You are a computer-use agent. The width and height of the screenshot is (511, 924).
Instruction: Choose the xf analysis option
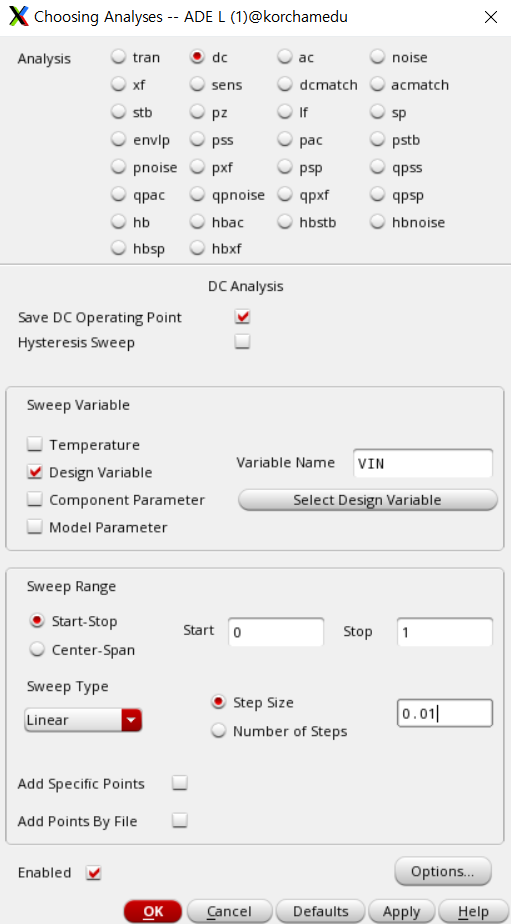click(x=119, y=84)
